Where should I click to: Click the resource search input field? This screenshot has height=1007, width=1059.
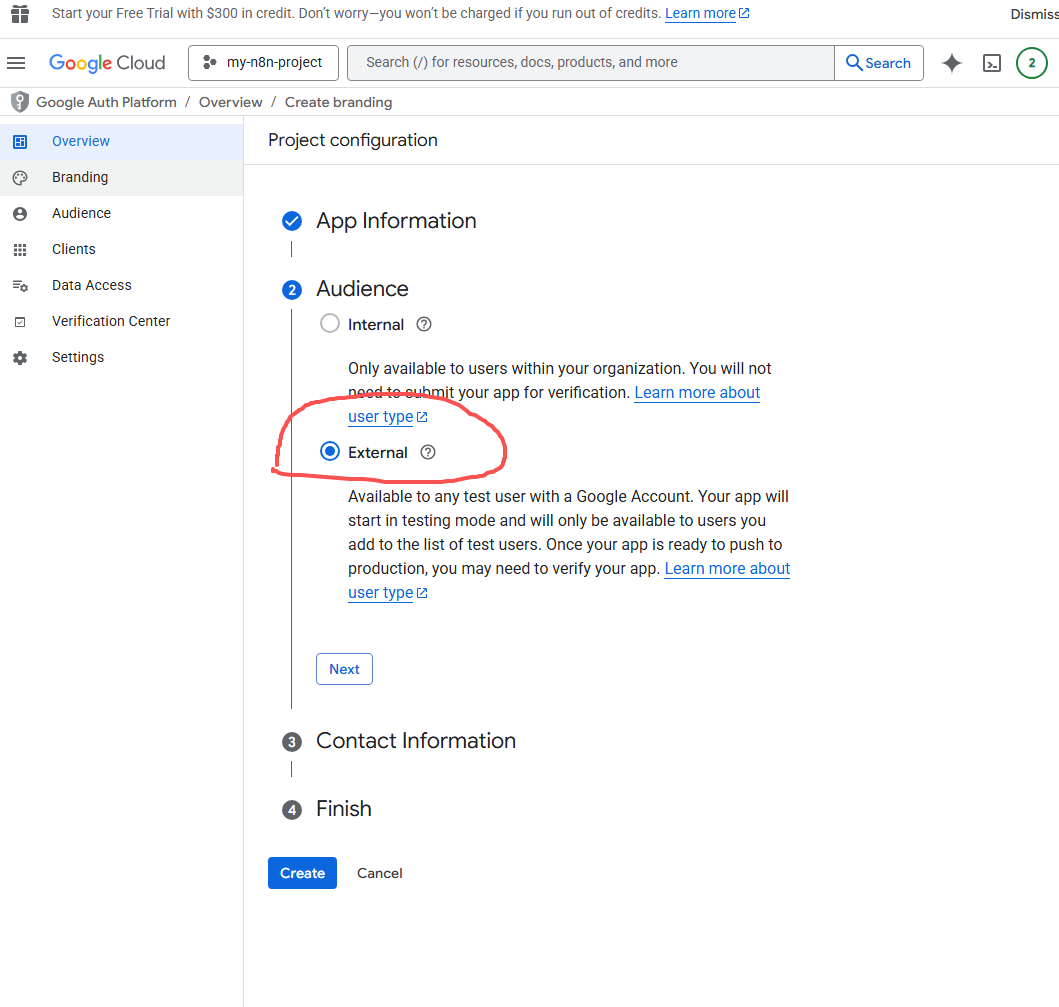click(590, 63)
